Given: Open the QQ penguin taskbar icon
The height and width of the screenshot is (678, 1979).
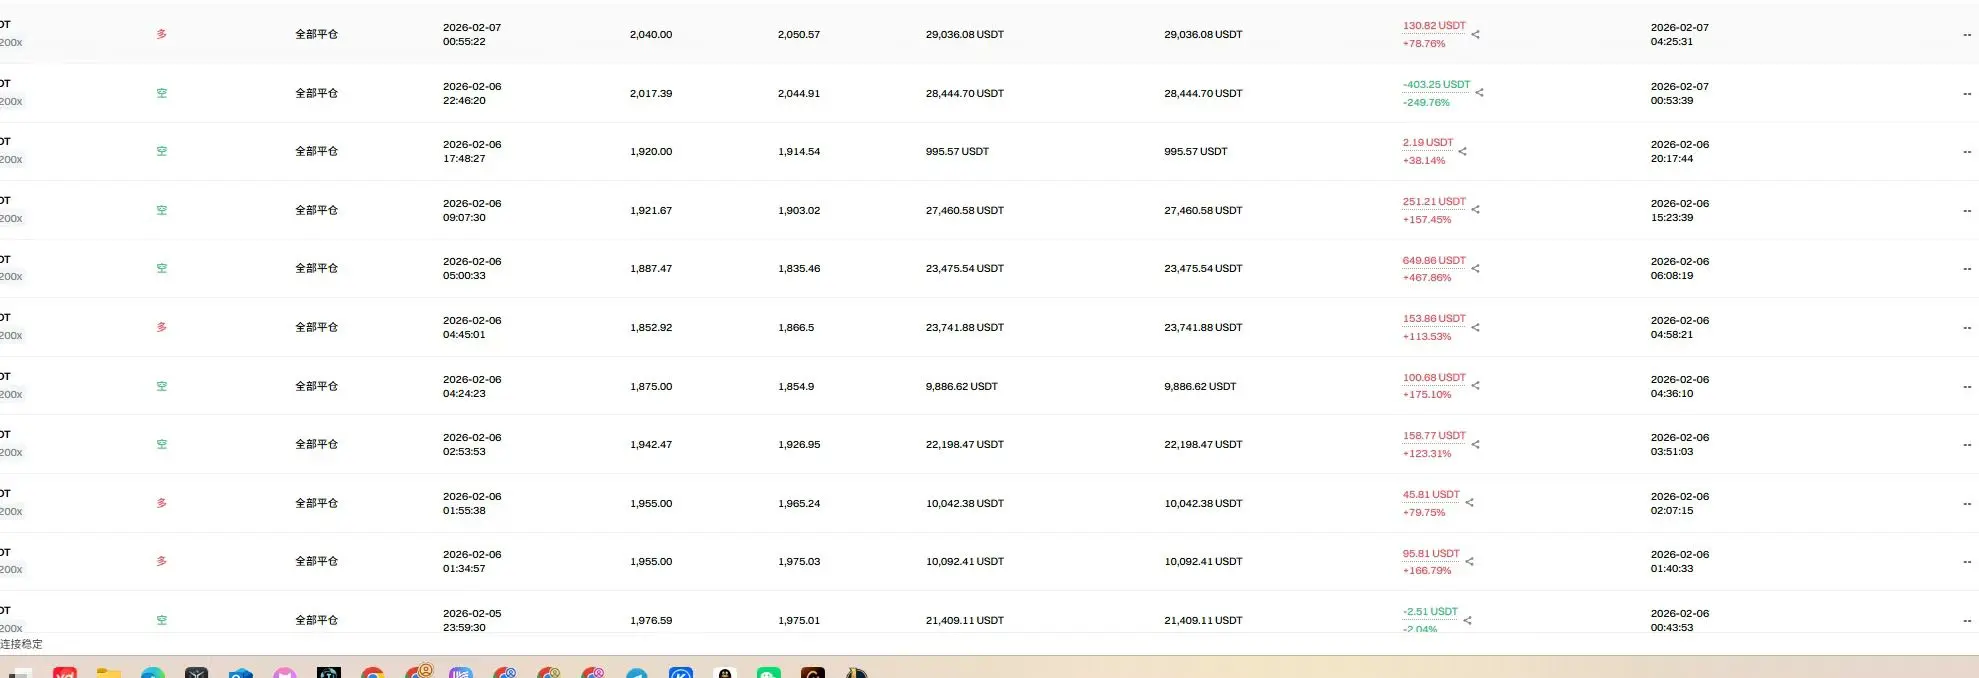Looking at the screenshot, I should coord(725,673).
